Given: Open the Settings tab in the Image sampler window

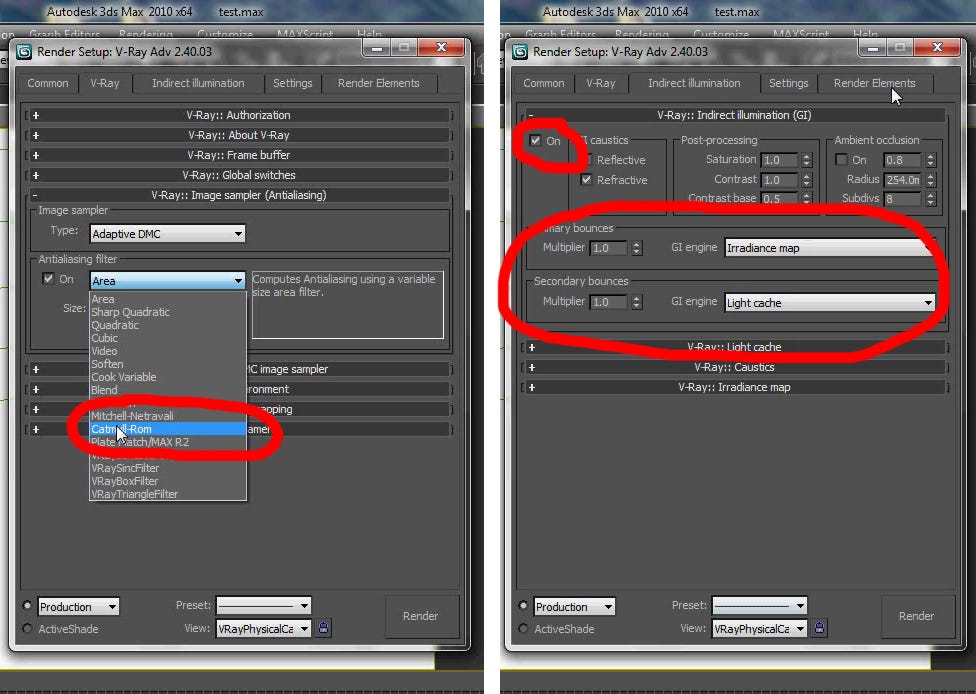Looking at the screenshot, I should click(293, 83).
